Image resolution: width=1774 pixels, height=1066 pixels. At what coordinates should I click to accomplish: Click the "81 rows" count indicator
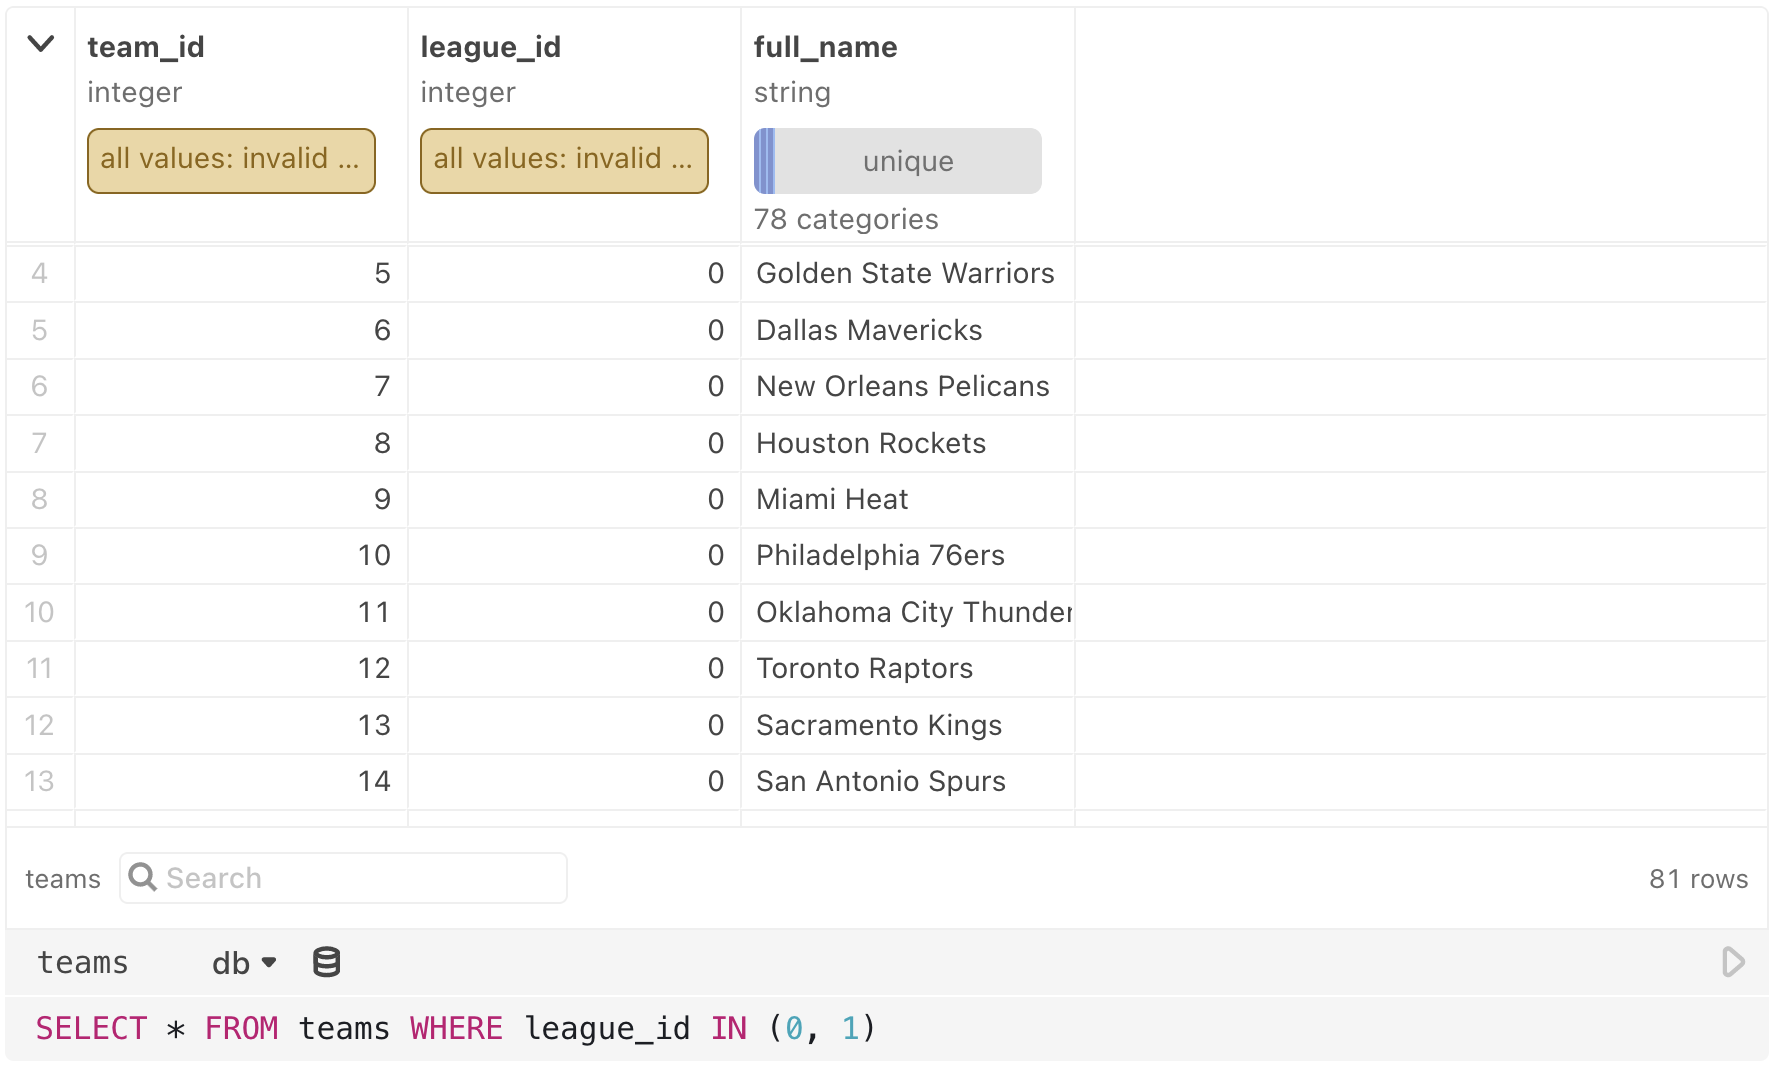point(1698,878)
